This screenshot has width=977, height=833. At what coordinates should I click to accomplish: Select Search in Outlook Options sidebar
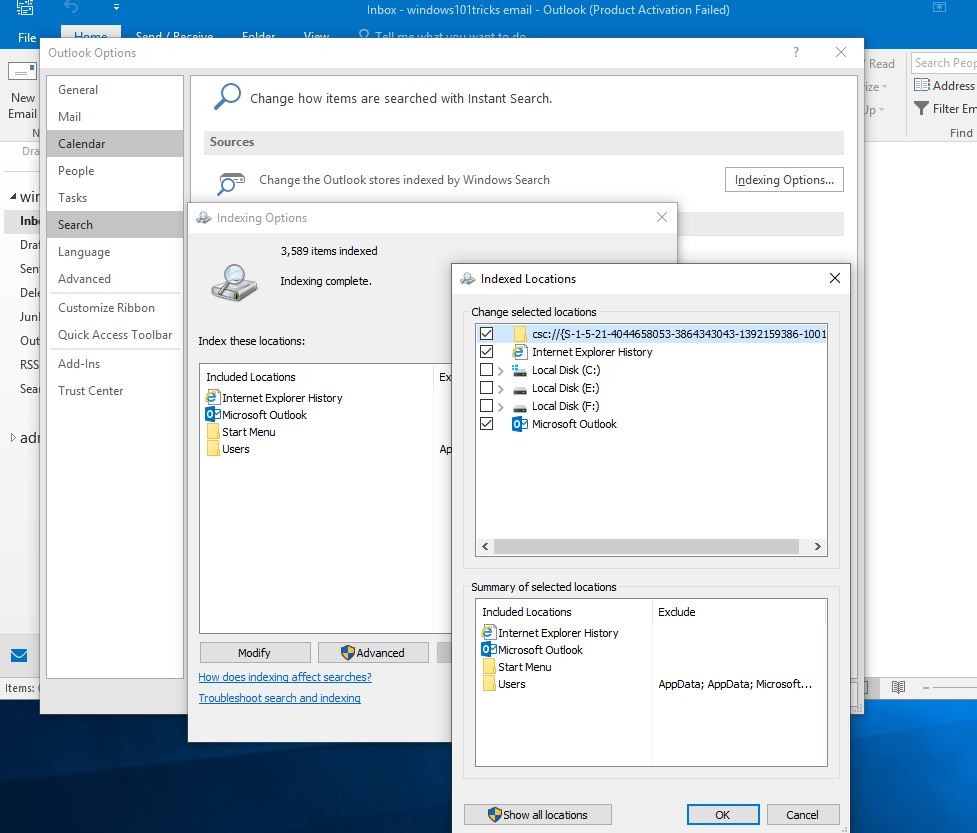click(x=115, y=224)
